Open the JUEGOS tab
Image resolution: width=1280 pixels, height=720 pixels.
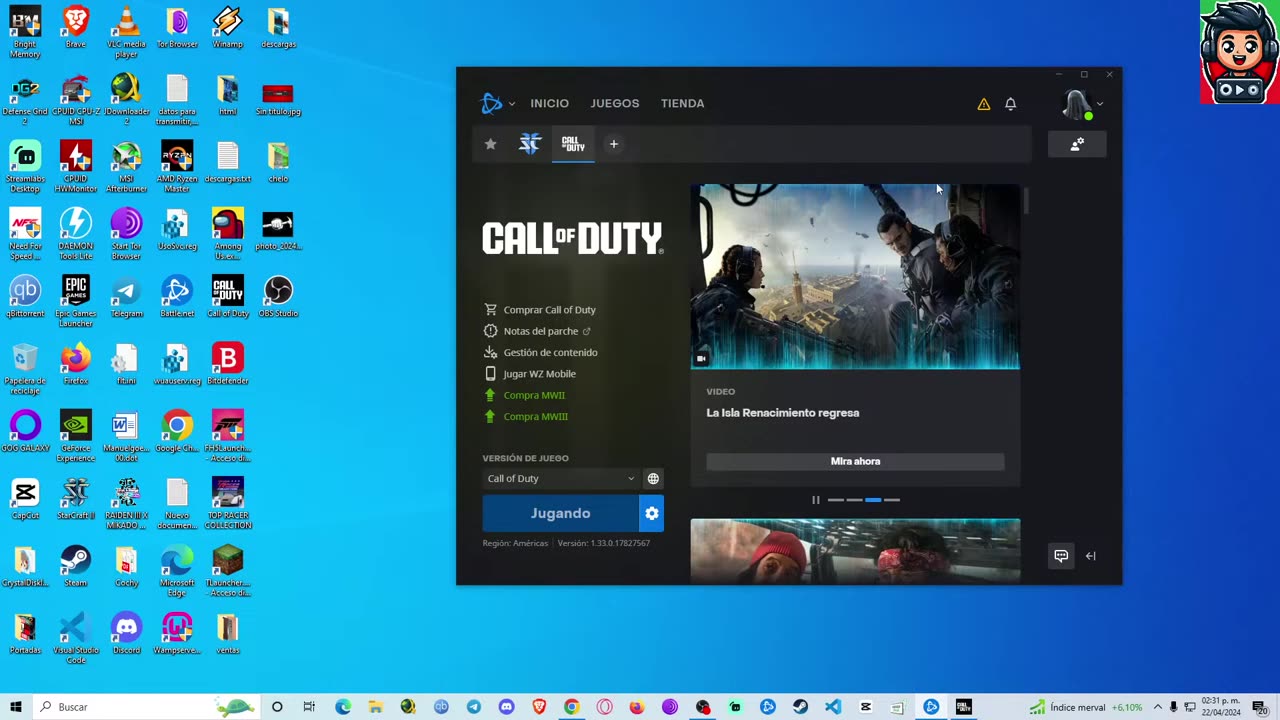(x=614, y=103)
